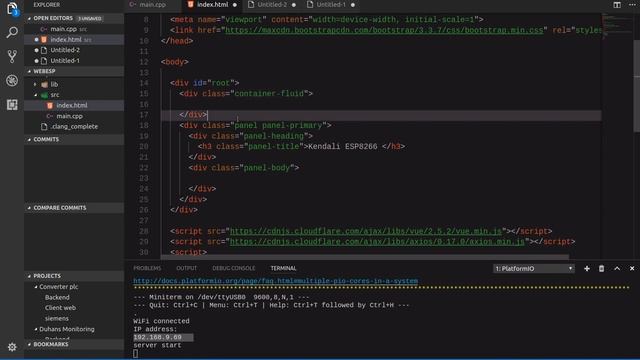Click the .clang_complete file icon
Image resolution: width=640 pixels, height=360 pixels.
pyautogui.click(x=44, y=127)
